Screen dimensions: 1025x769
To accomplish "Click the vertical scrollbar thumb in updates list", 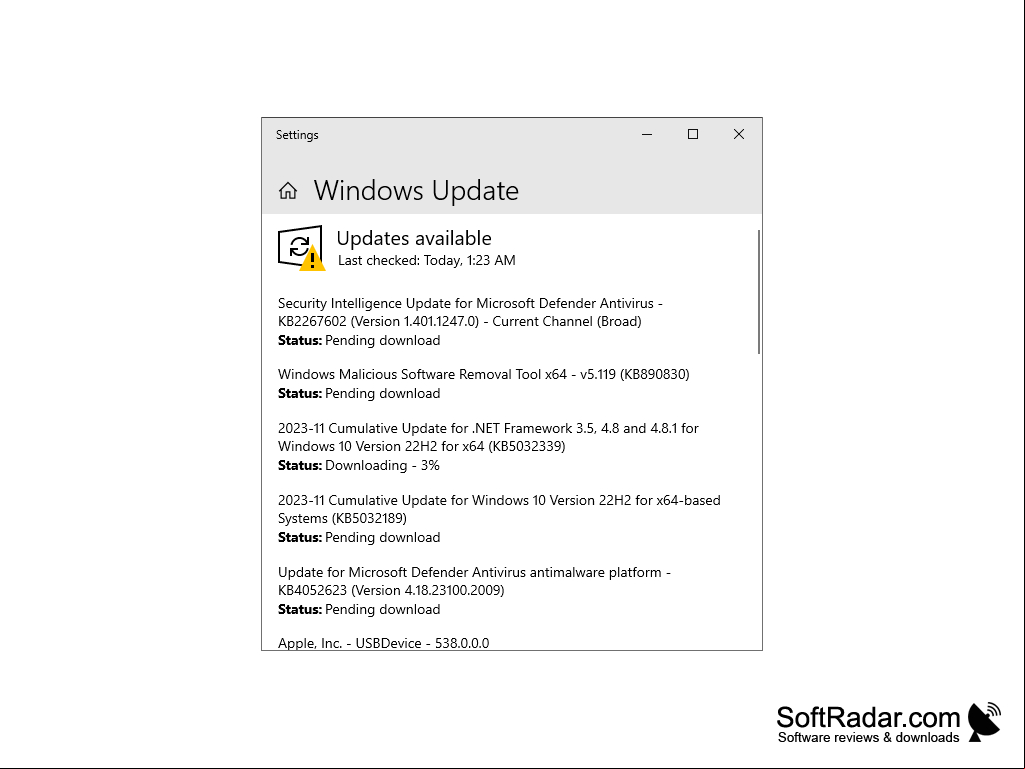I will tap(759, 292).
